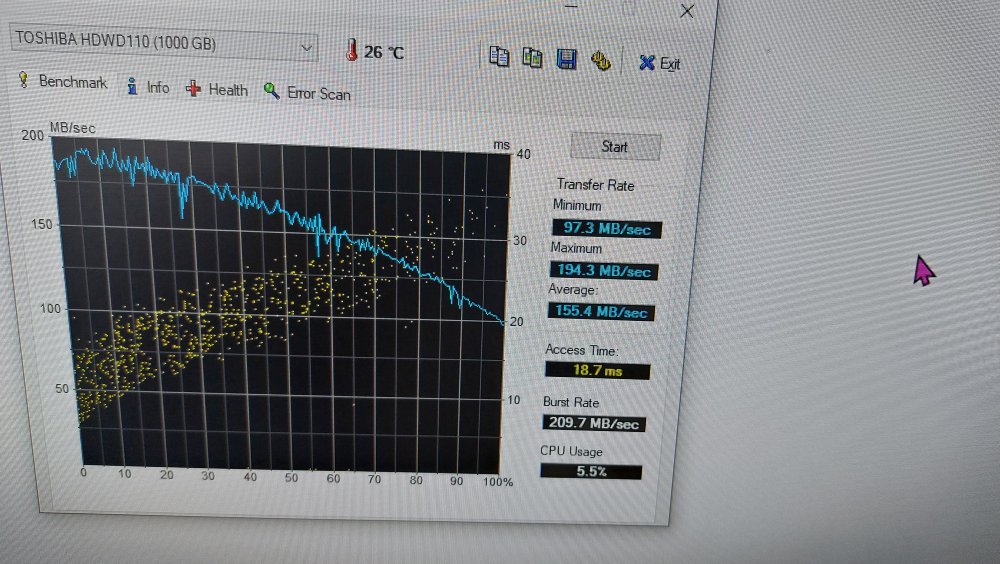Close the window with X button

click(687, 11)
